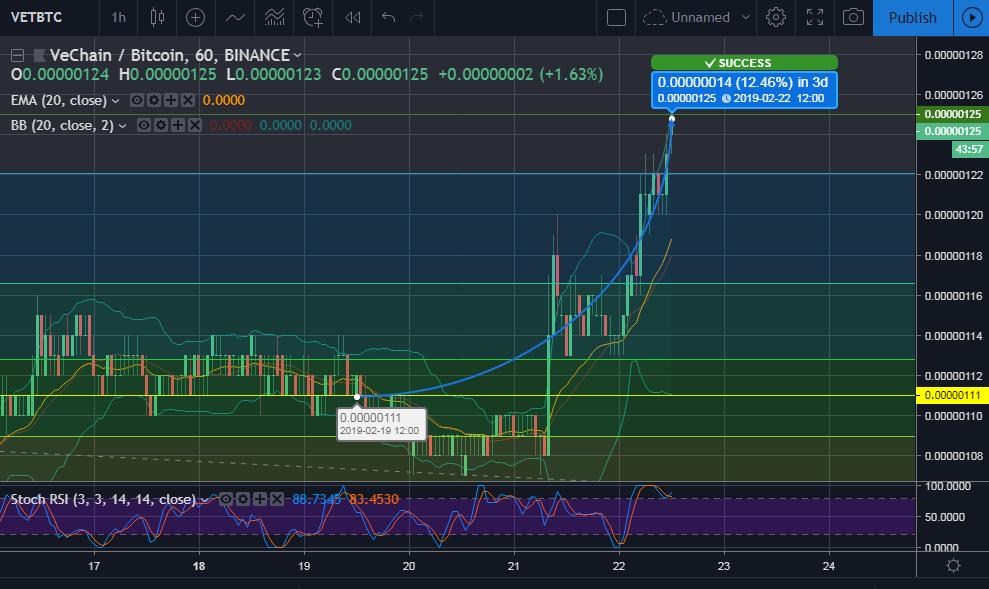This screenshot has width=989, height=589.
Task: Select the yellow 0.00000111 price line label
Action: point(952,395)
